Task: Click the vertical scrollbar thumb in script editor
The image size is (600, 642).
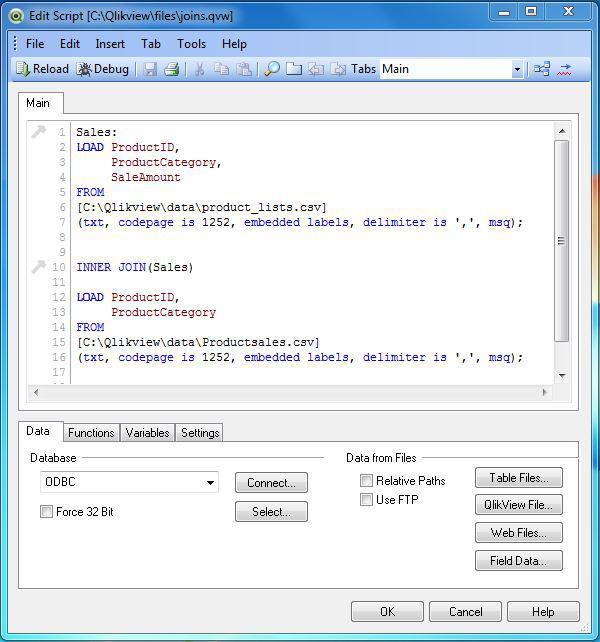Action: pos(562,241)
